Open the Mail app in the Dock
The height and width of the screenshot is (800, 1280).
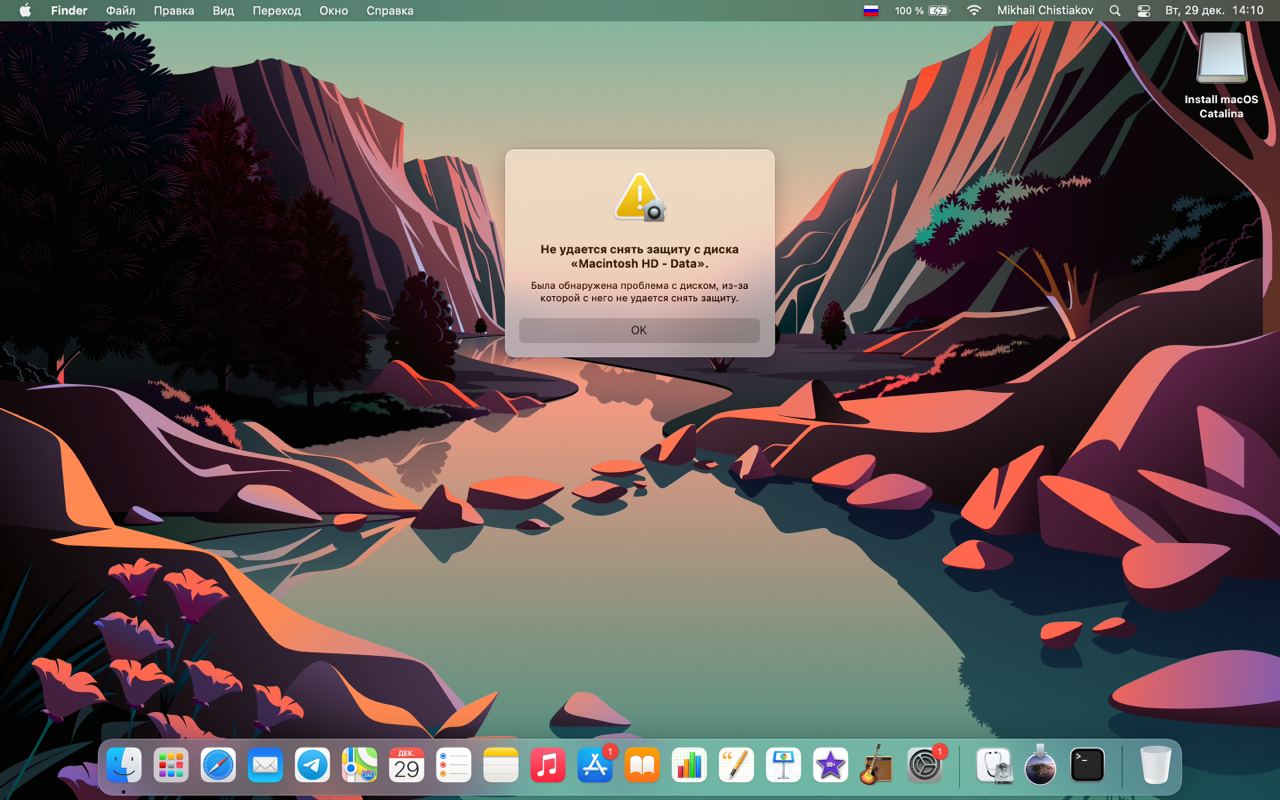(x=265, y=766)
